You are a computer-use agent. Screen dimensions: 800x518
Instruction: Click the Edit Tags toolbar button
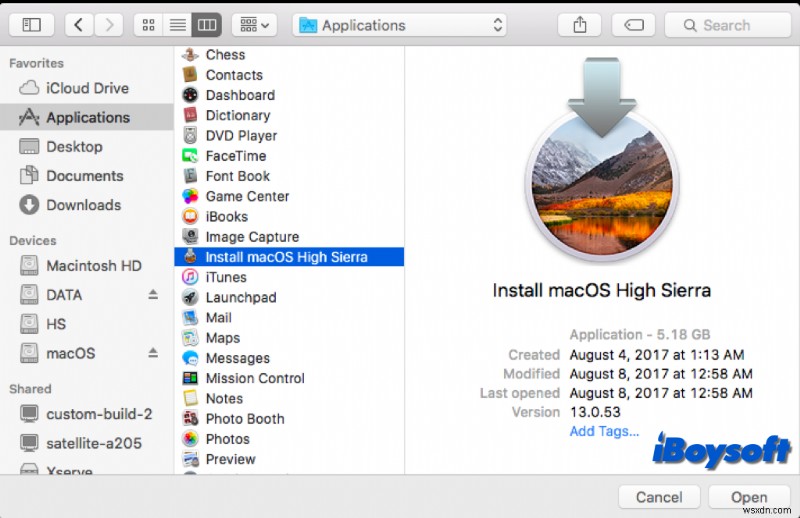point(634,25)
